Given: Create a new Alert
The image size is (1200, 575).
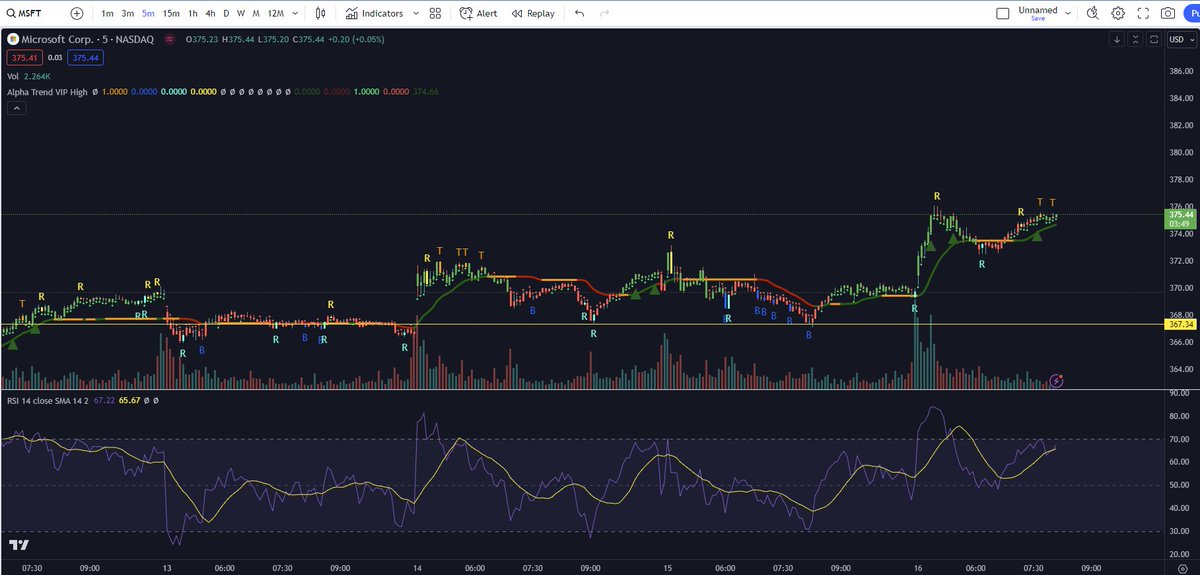Looking at the screenshot, I should [479, 14].
